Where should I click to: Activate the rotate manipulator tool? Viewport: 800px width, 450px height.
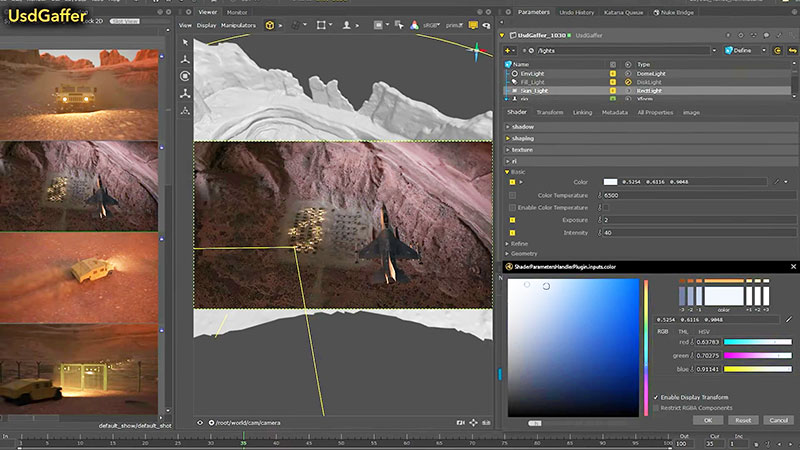click(x=185, y=76)
